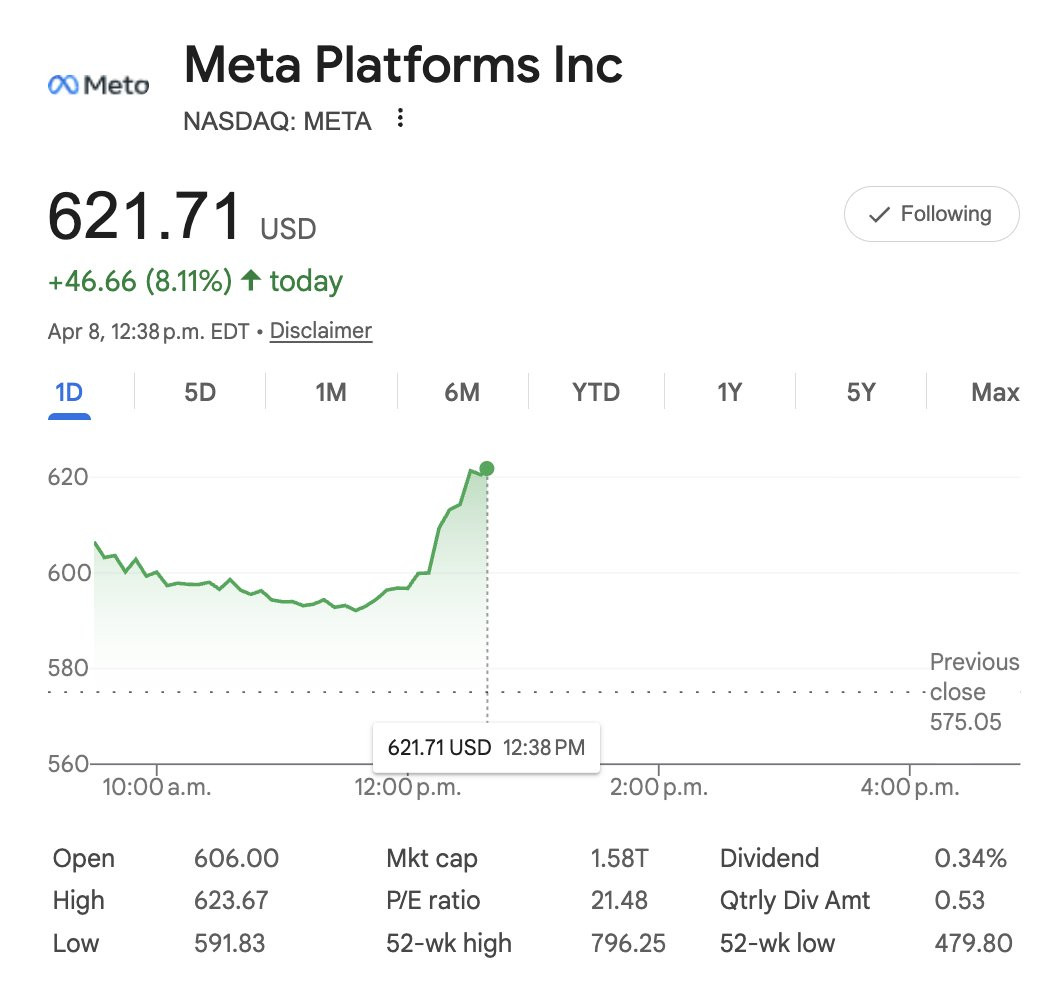Toggle the Following button off
Viewport: 1052px width, 1008px height.
point(931,214)
